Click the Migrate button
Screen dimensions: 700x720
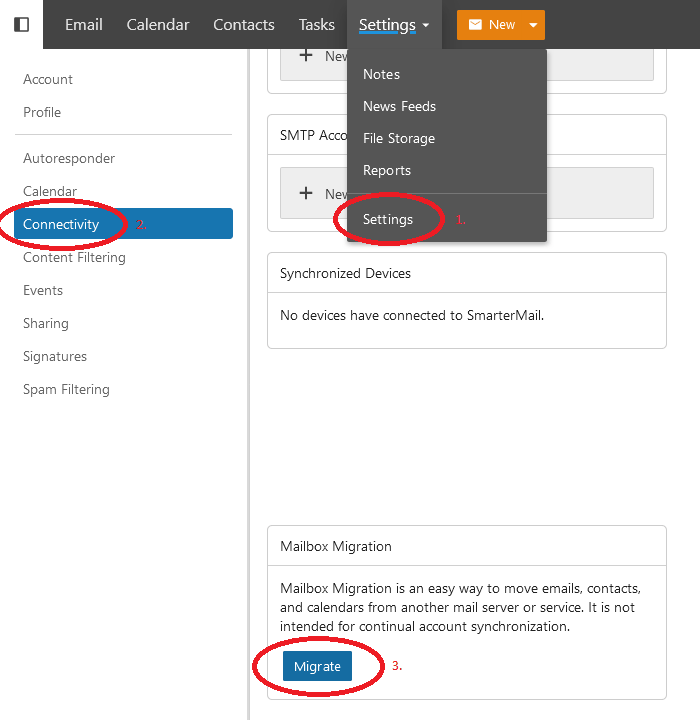pos(317,666)
